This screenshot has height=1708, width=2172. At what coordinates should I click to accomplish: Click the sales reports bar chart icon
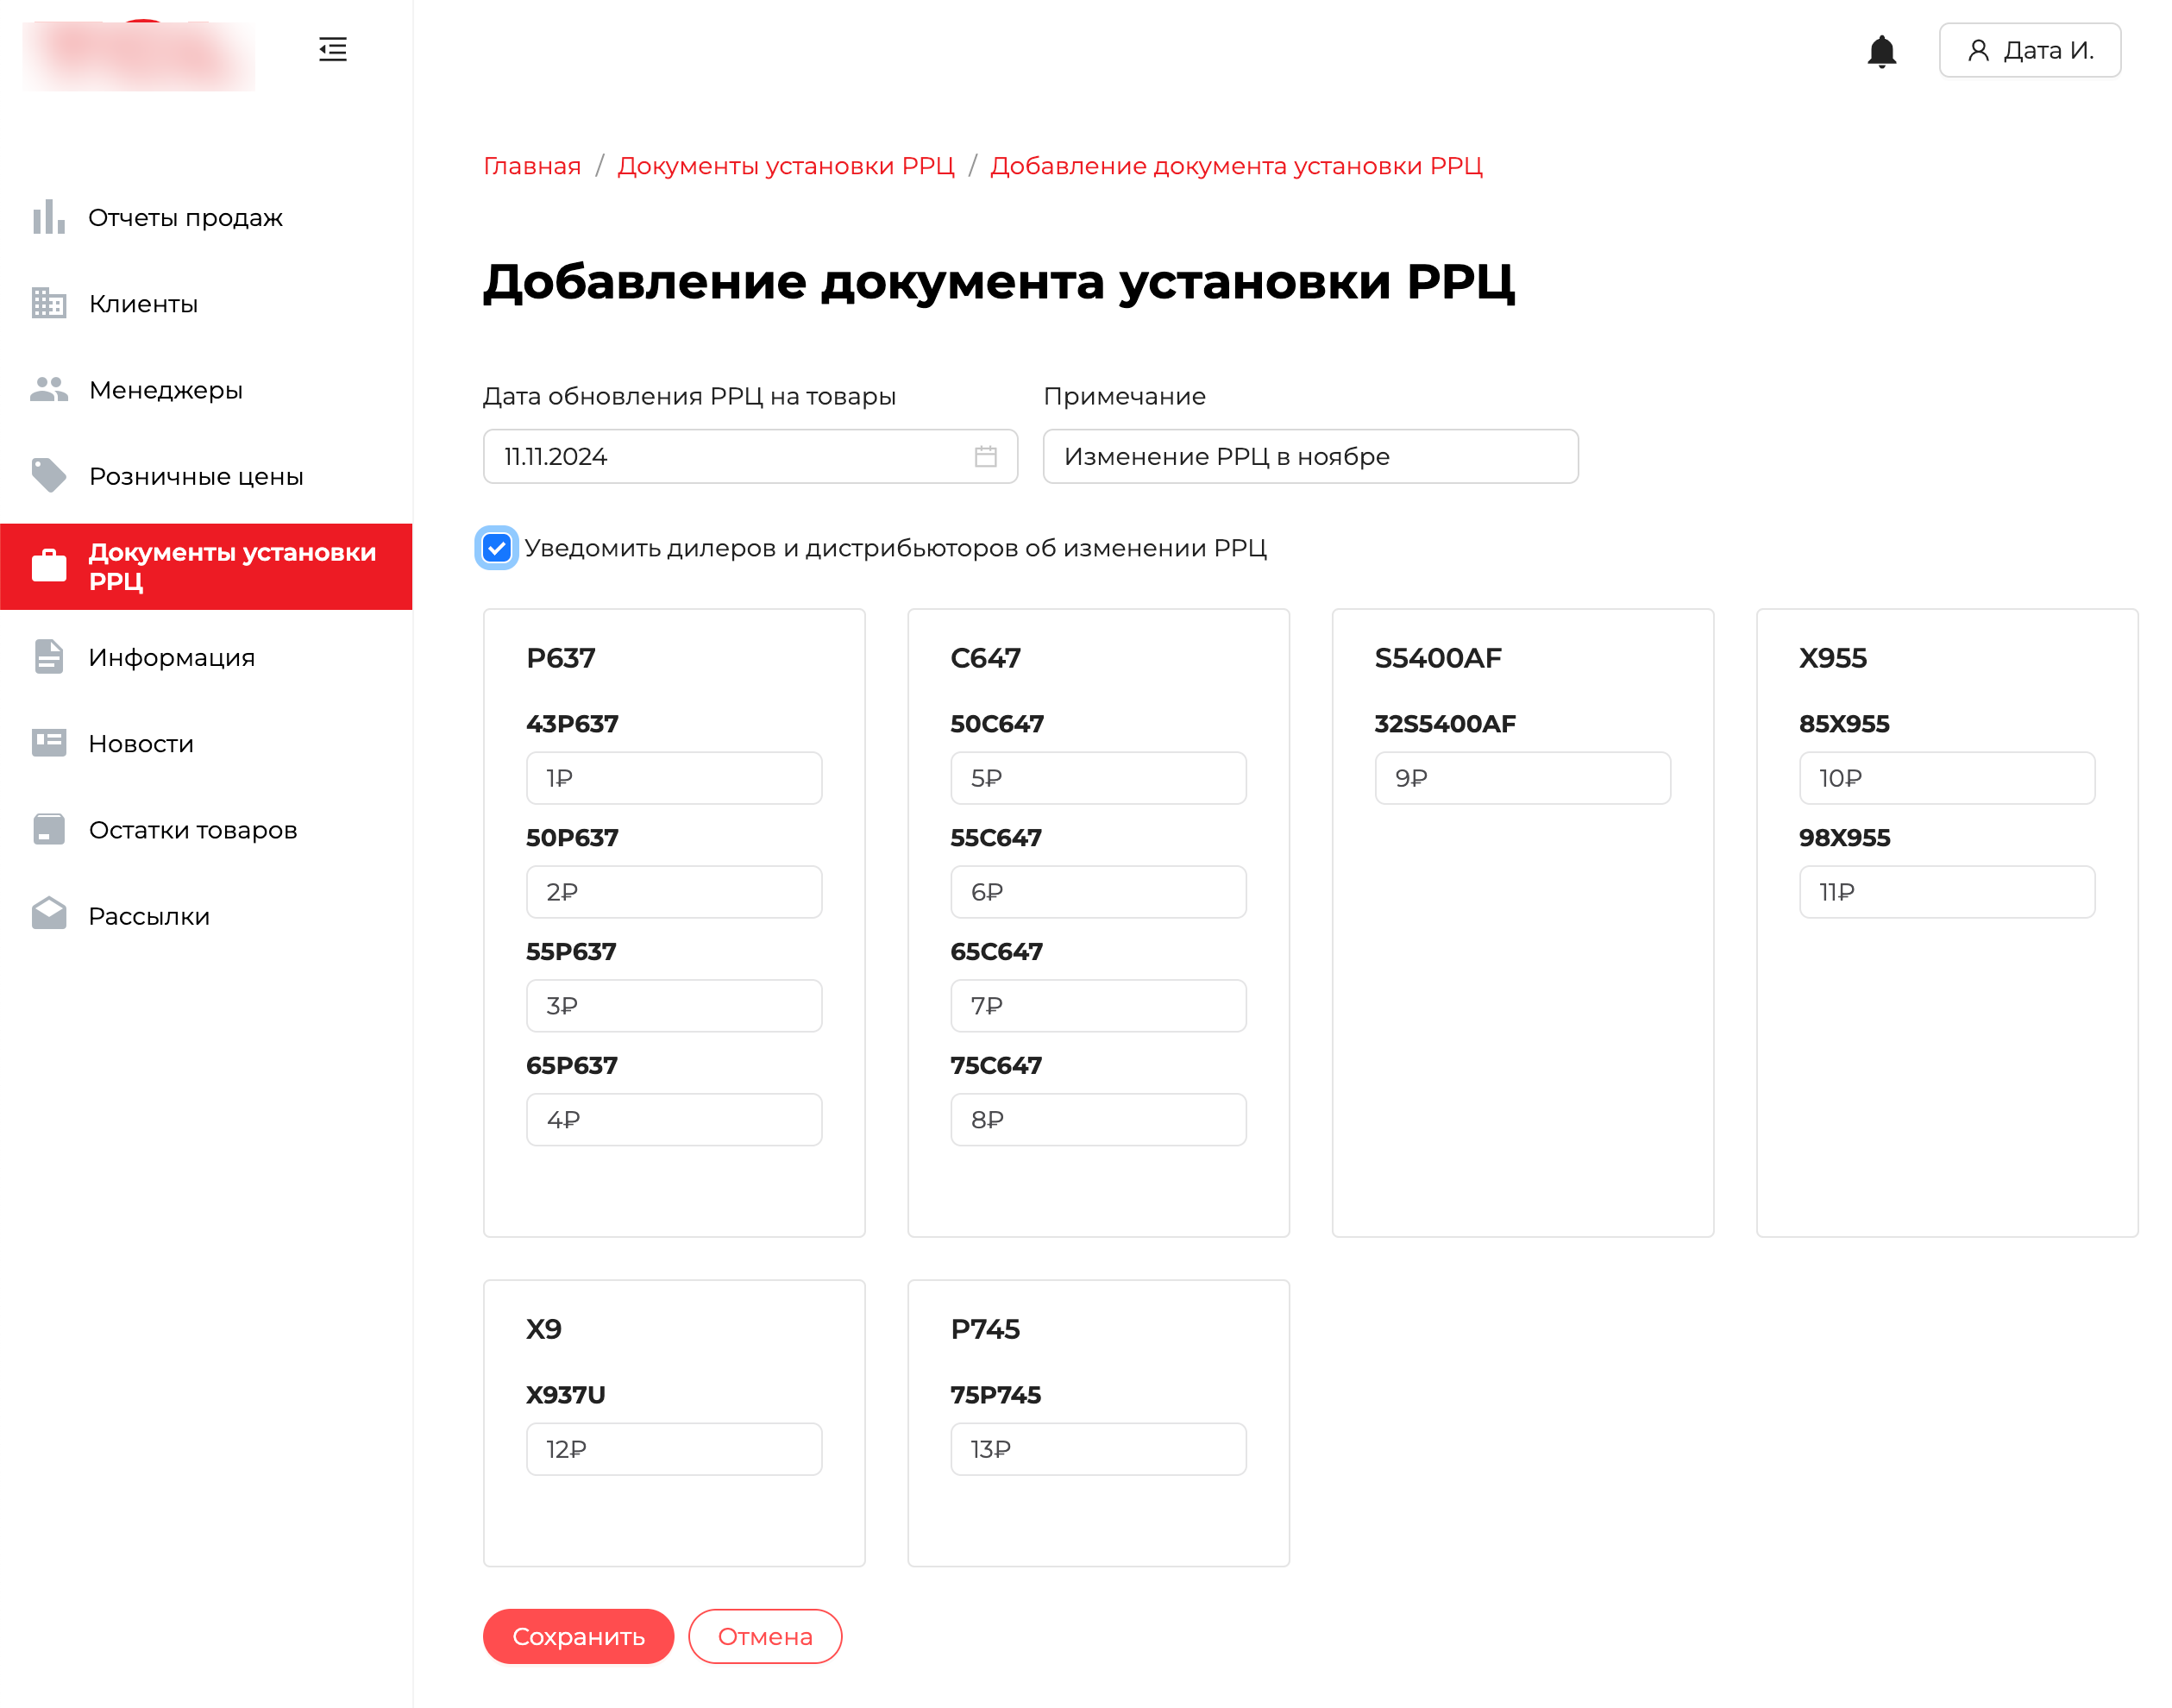pyautogui.click(x=48, y=217)
